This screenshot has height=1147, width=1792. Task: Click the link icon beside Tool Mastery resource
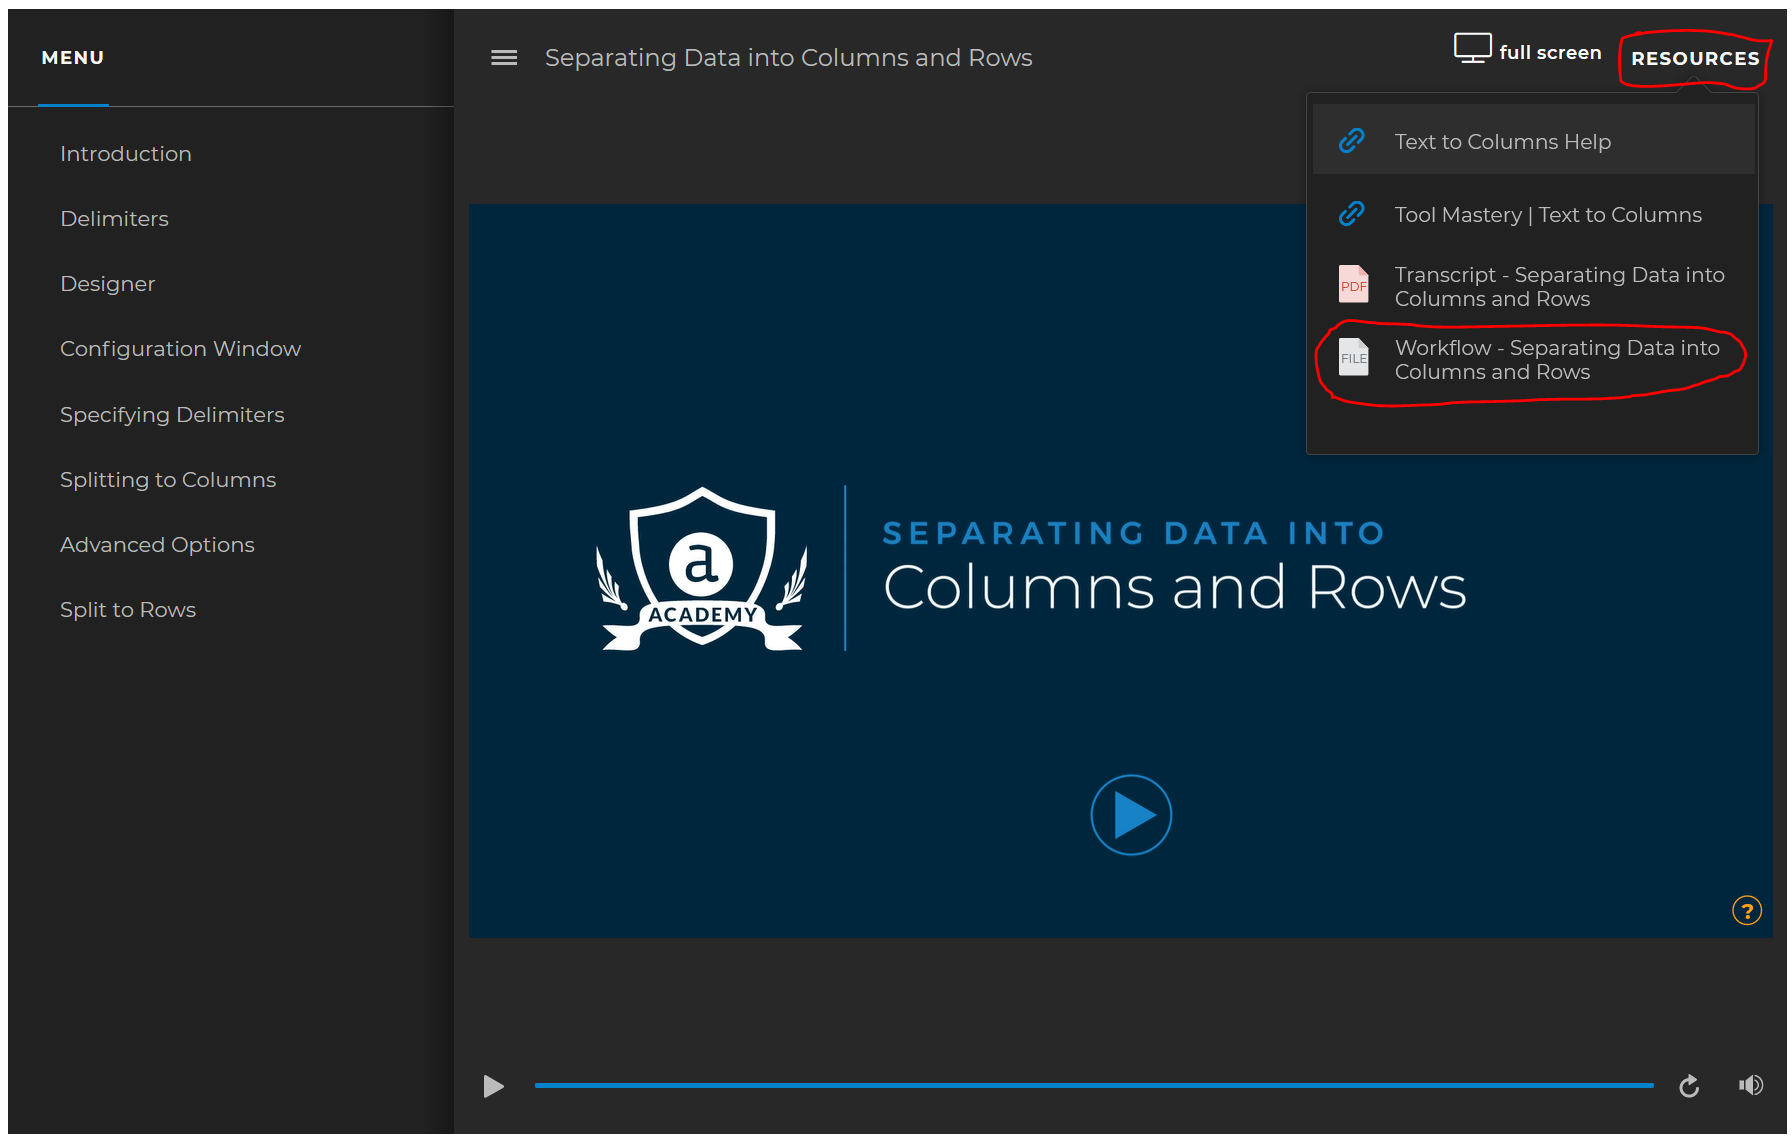(x=1352, y=214)
